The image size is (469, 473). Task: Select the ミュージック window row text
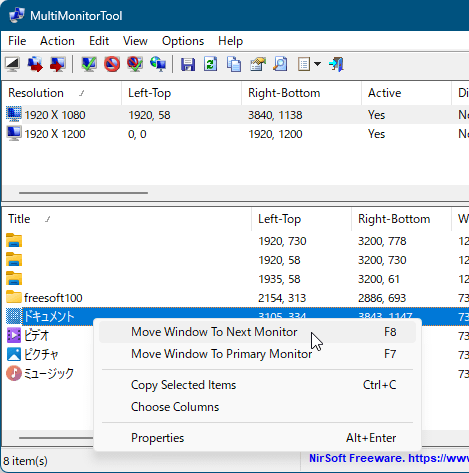coord(49,374)
